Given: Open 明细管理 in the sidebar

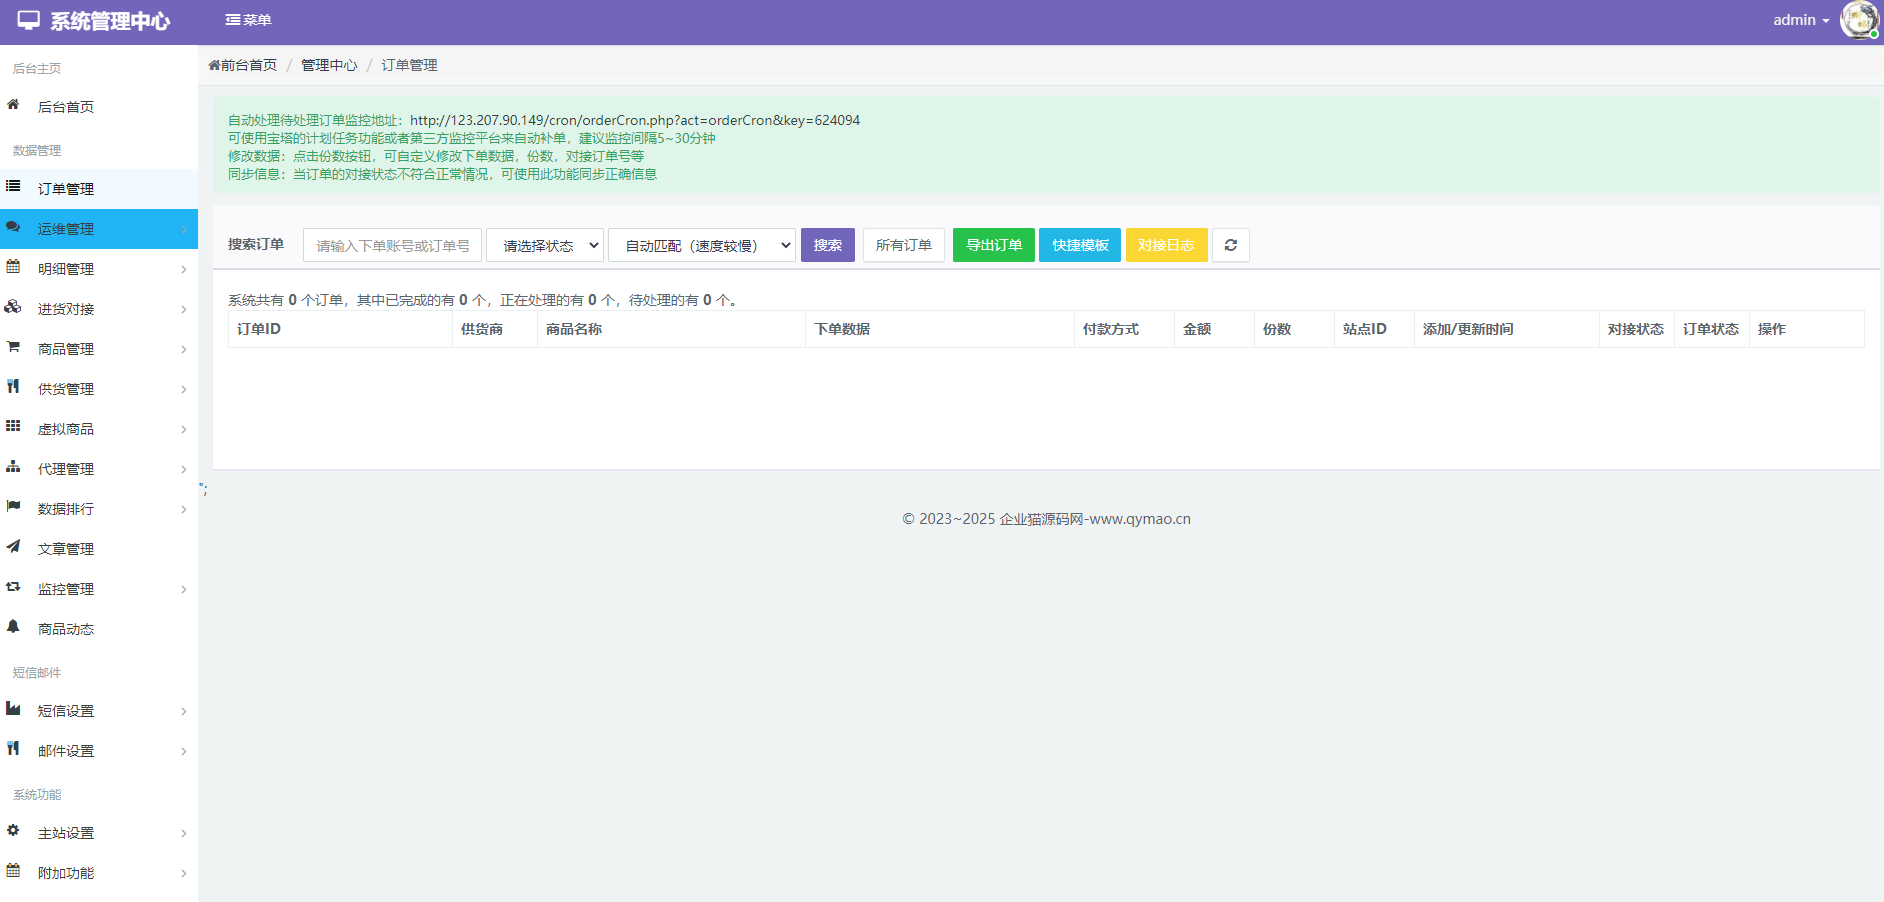Looking at the screenshot, I should pos(98,269).
